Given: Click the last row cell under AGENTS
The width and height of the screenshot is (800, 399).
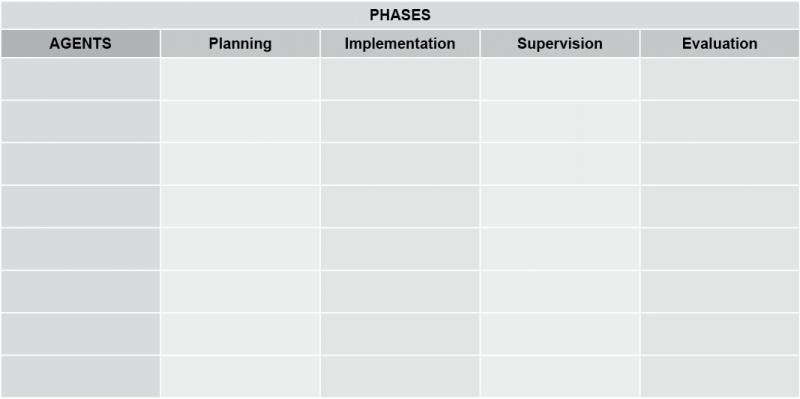Looking at the screenshot, I should 81,377.
